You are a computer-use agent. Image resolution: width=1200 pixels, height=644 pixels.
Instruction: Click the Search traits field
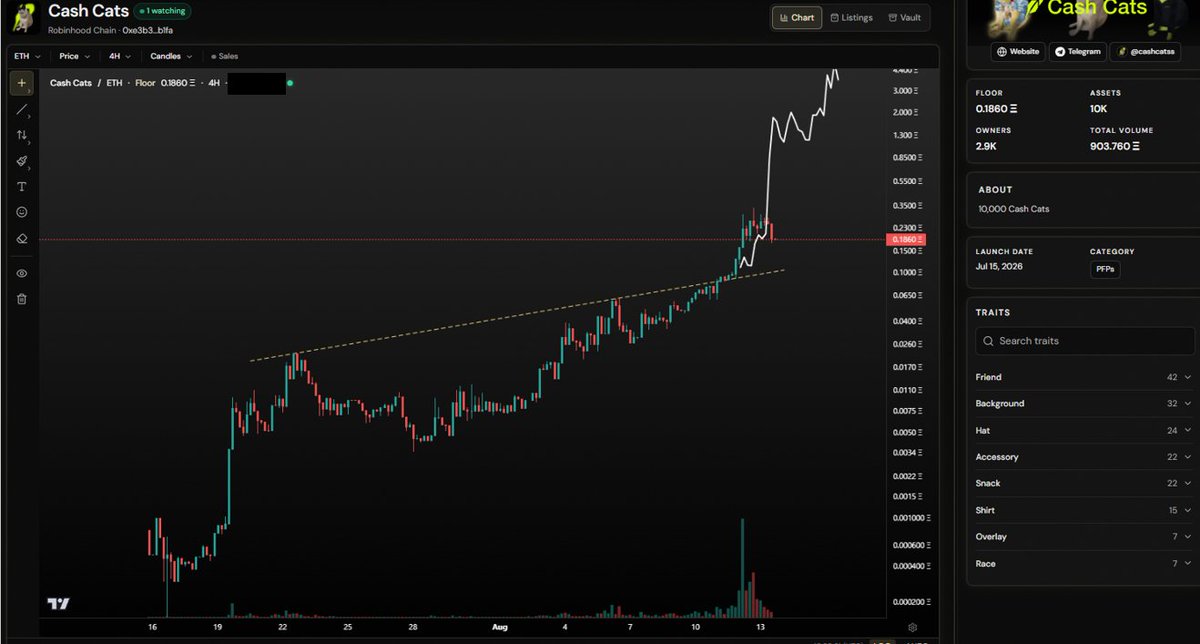click(x=1085, y=341)
